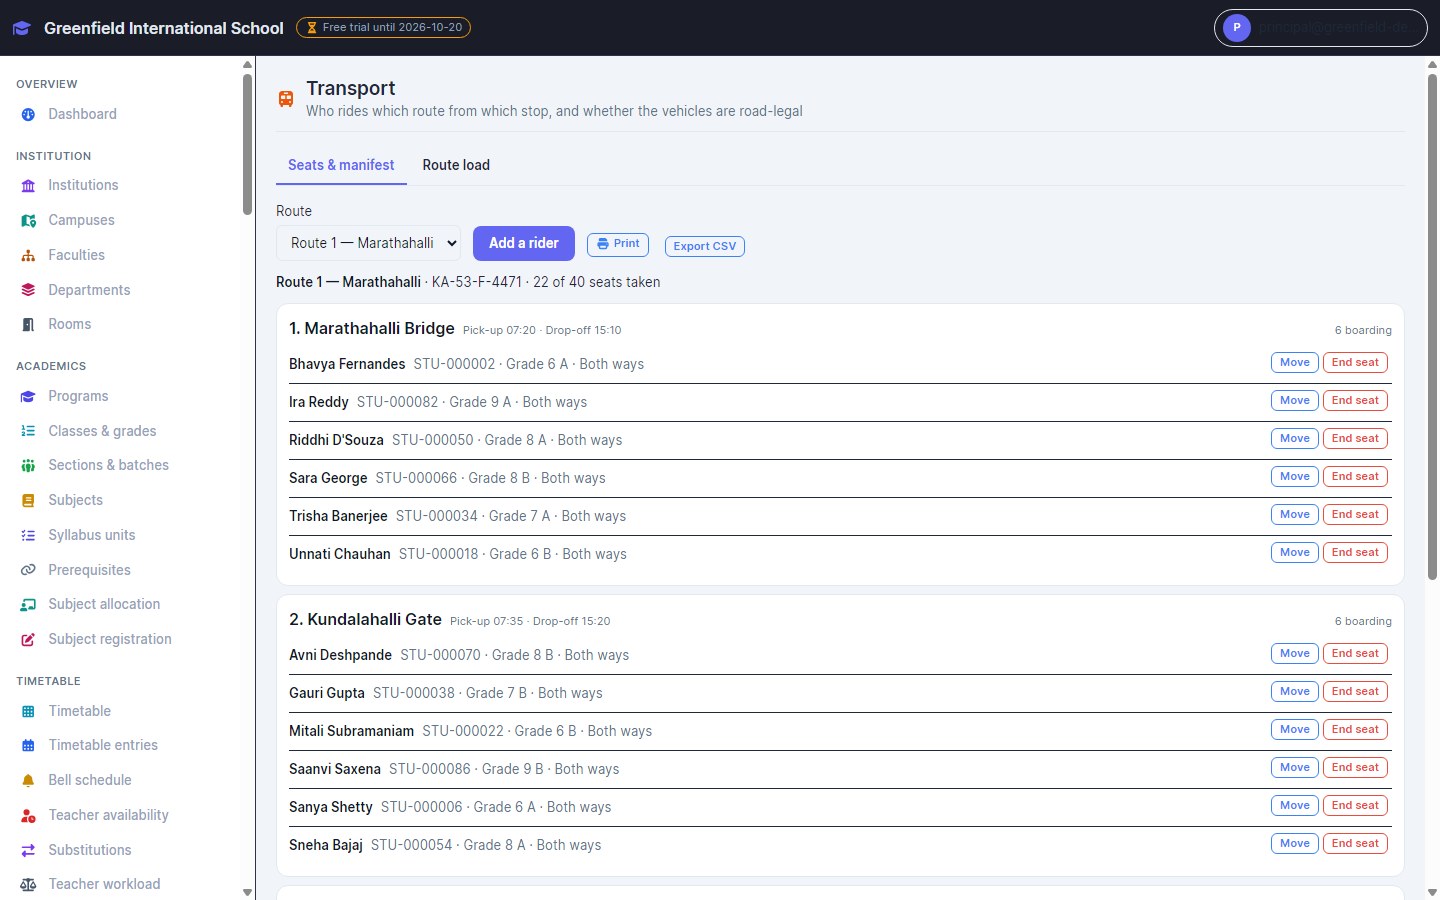Image resolution: width=1440 pixels, height=900 pixels.
Task: Click the '22 of 40 seats taken' summary
Action: point(596,283)
